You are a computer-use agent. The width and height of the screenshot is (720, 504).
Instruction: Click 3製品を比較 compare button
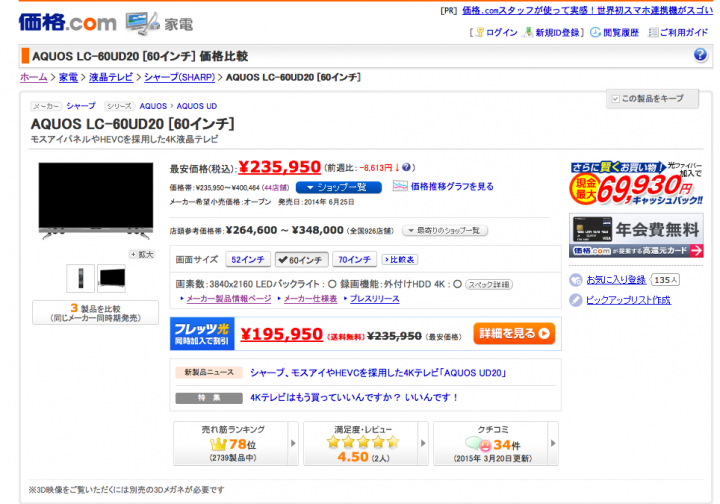(x=95, y=313)
